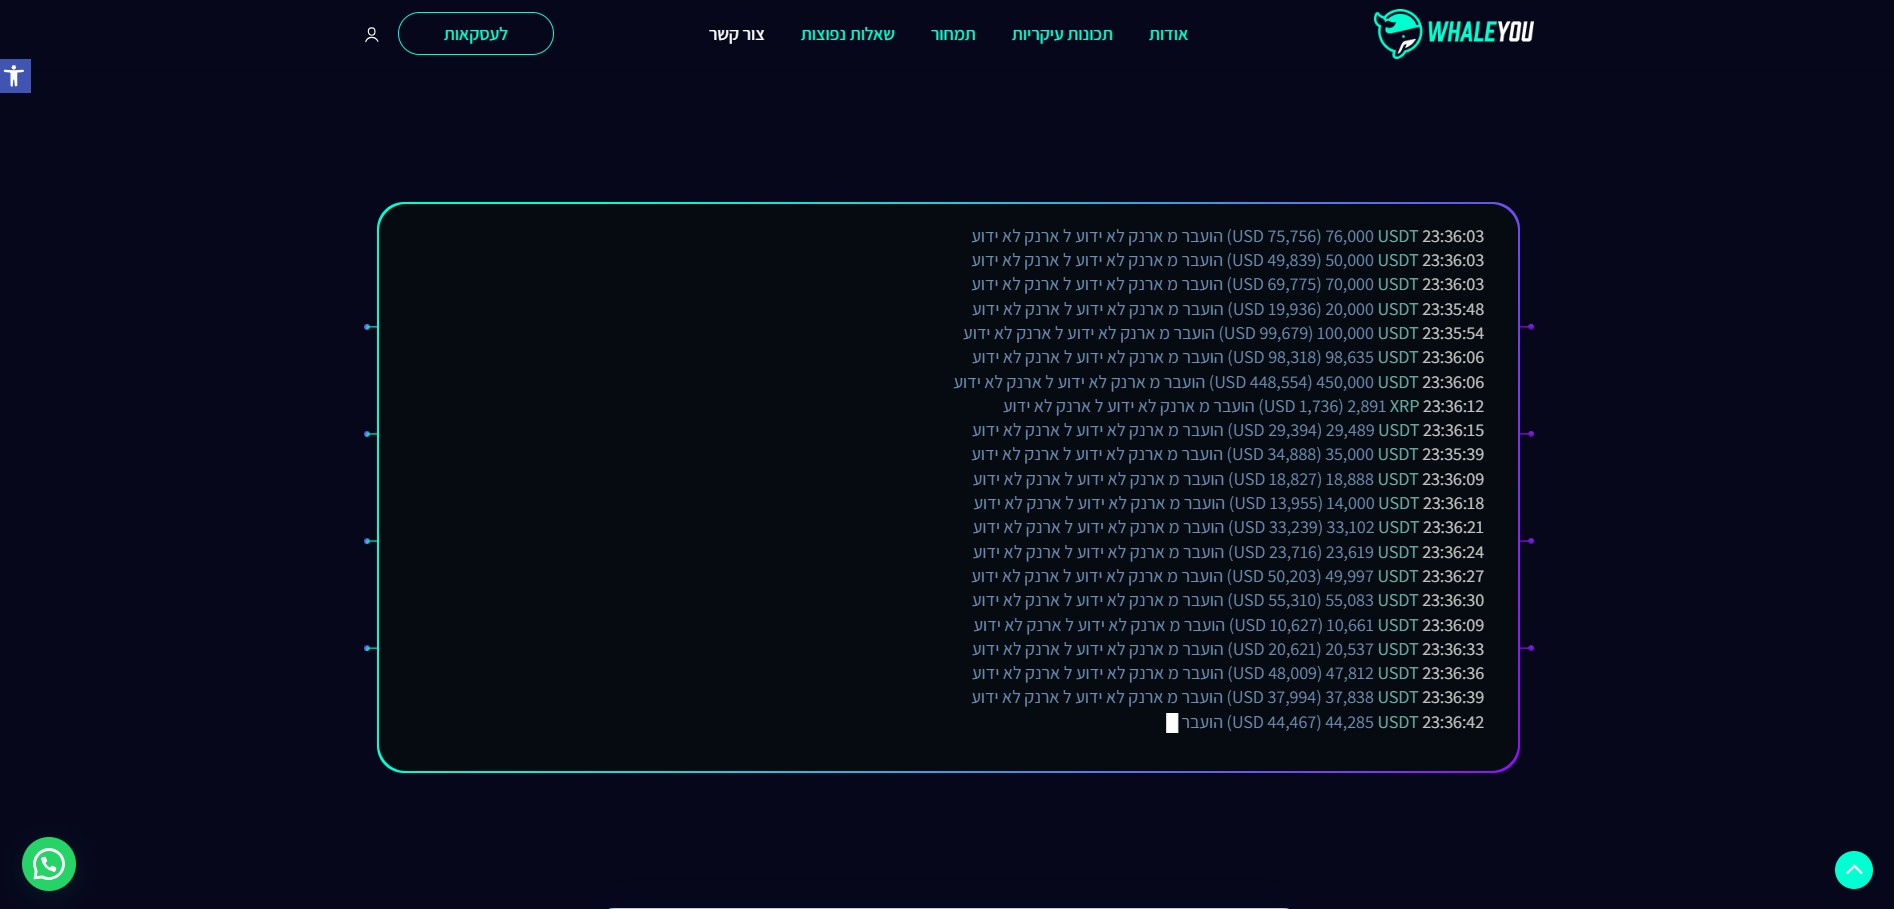Select the 70,000 USDT transfer line

pyautogui.click(x=1228, y=285)
